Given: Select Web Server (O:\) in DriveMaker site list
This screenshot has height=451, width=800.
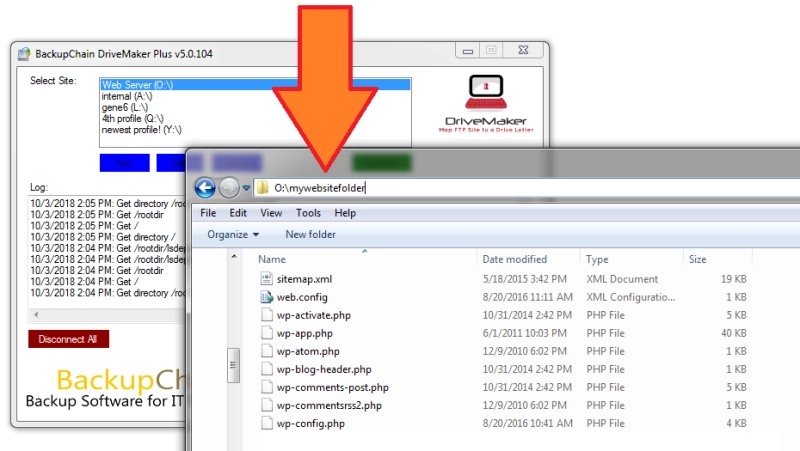Looking at the screenshot, I should [x=255, y=85].
